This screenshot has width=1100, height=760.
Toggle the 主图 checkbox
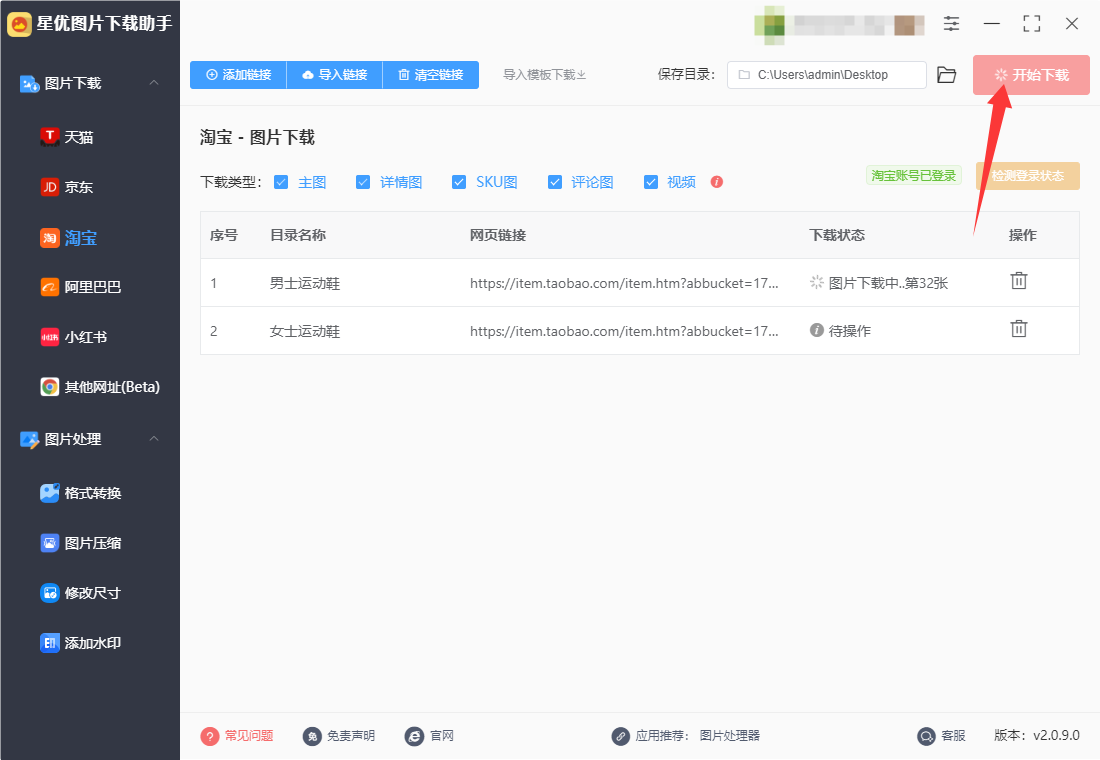(281, 182)
